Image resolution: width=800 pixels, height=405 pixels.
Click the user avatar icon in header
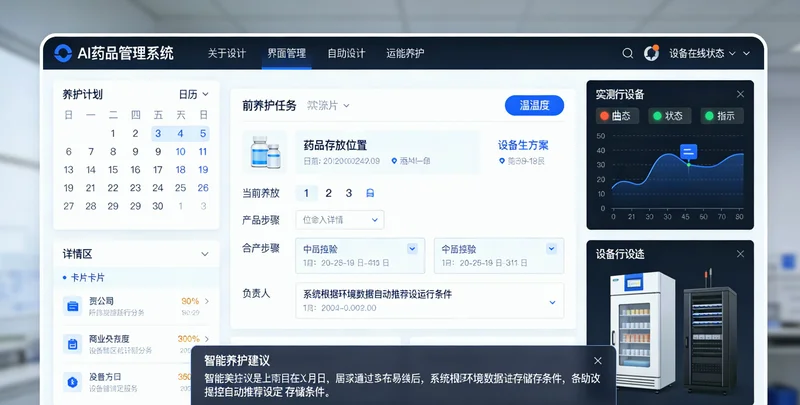[651, 53]
